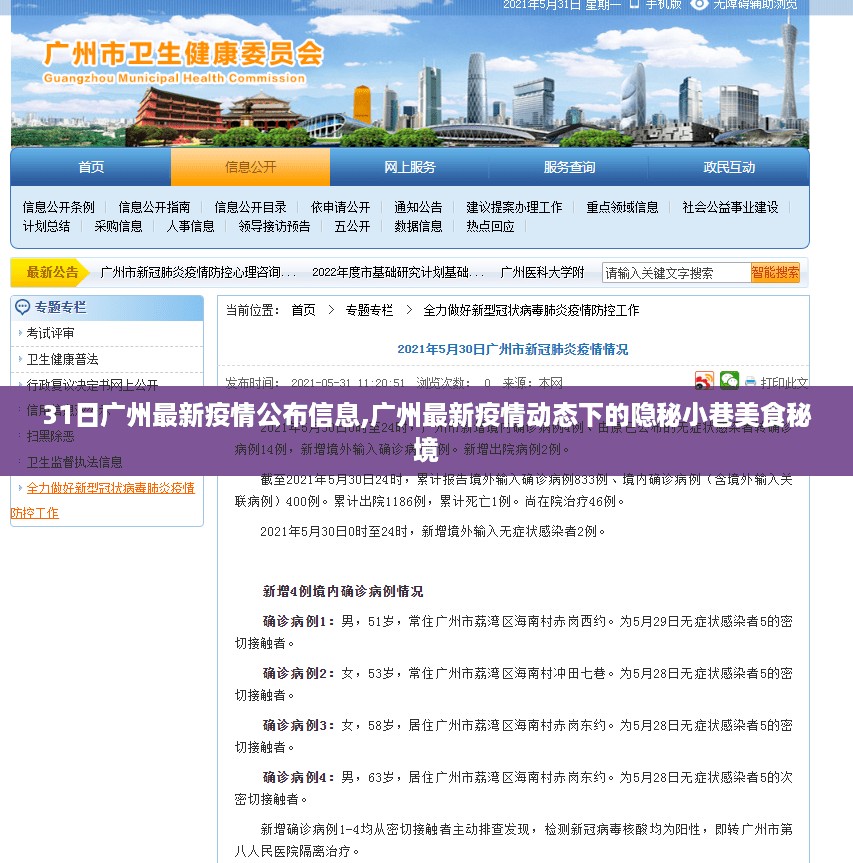853x863 pixels.
Task: Switch to the 首页 navigation tab
Action: coord(91,167)
